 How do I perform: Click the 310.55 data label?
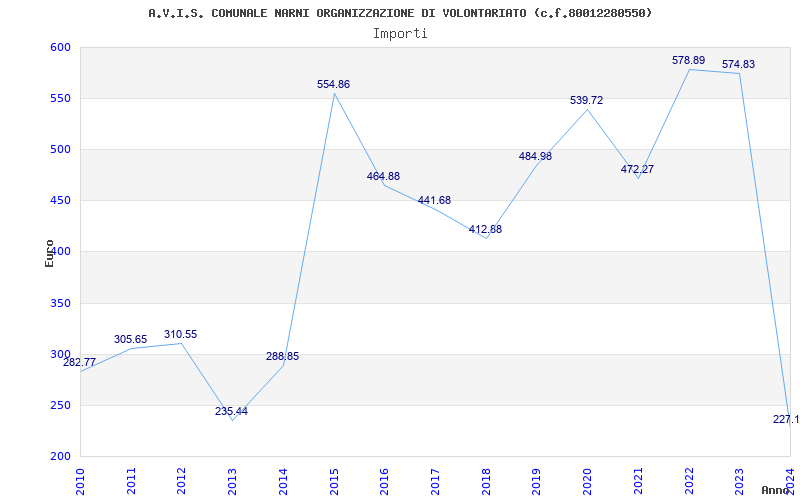tap(180, 334)
